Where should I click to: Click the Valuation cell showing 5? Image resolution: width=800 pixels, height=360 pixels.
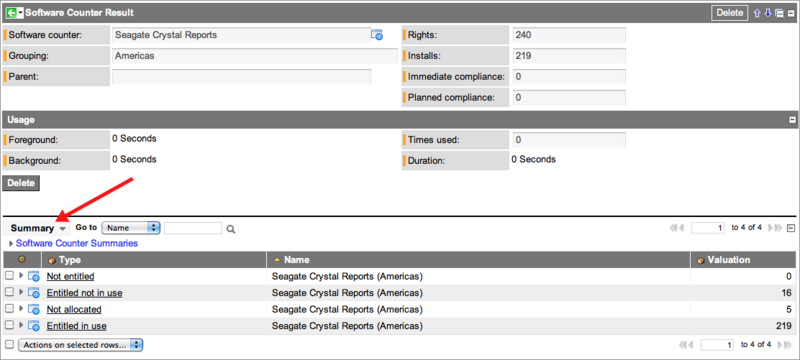click(x=743, y=309)
